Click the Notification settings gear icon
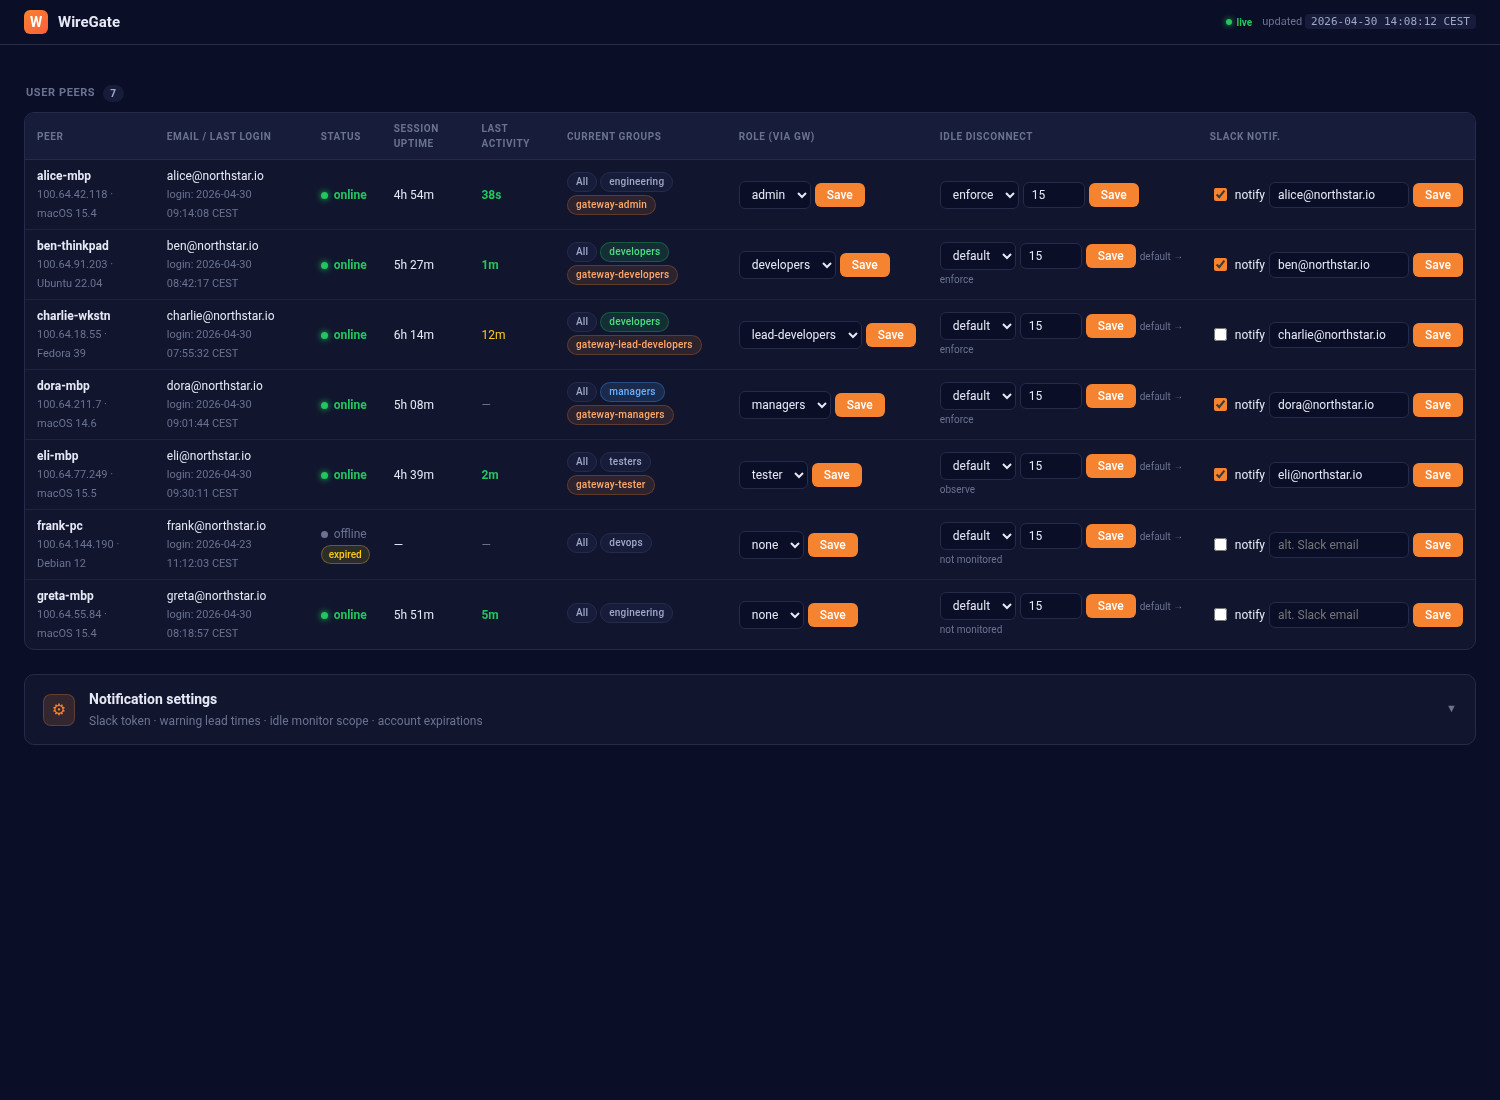 click(x=59, y=709)
